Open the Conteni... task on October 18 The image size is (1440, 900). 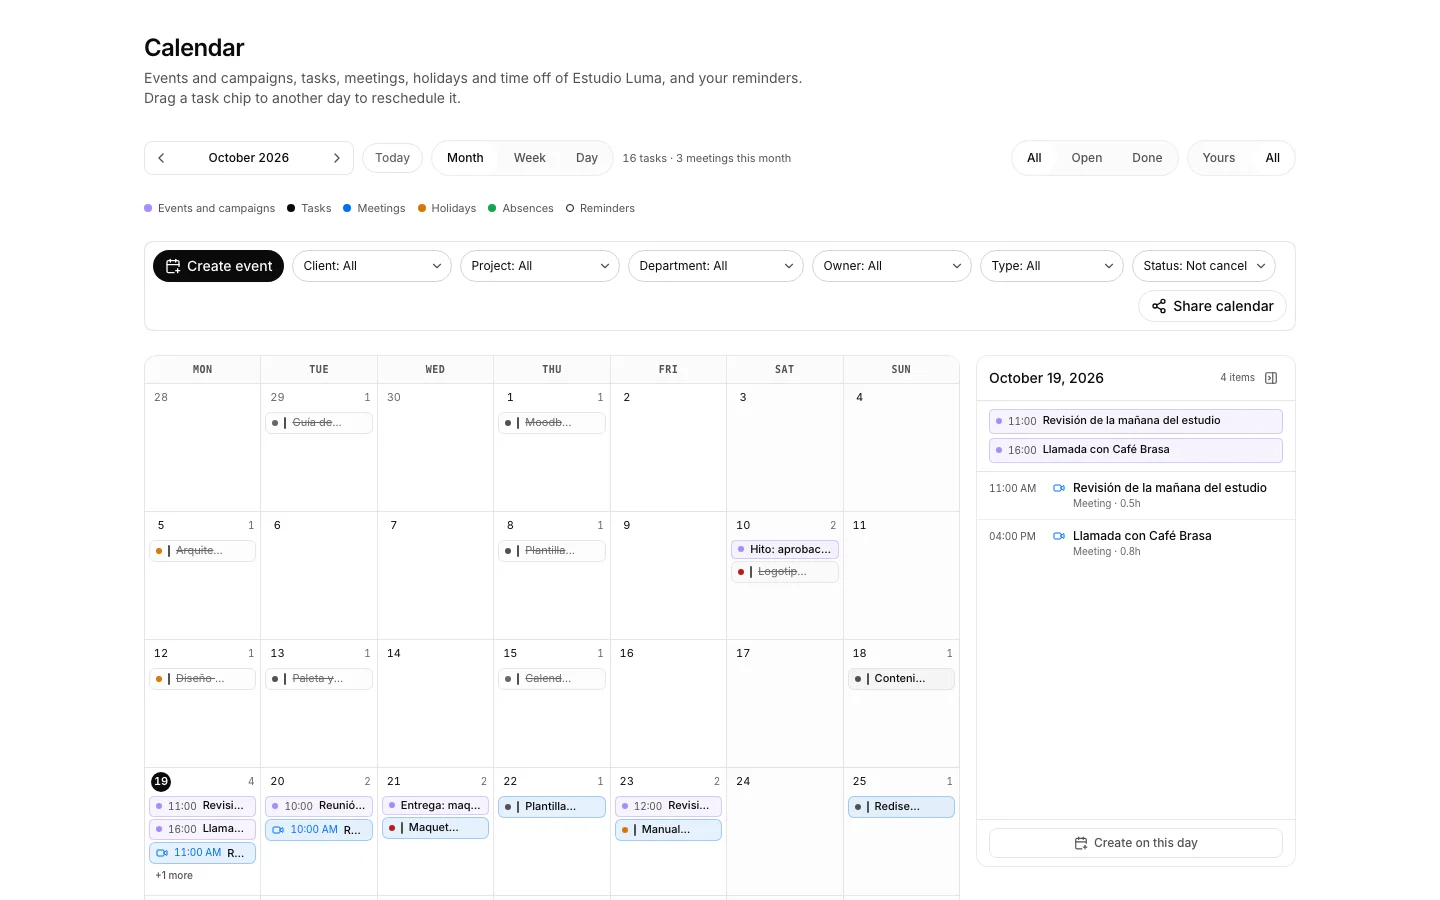[901, 679]
